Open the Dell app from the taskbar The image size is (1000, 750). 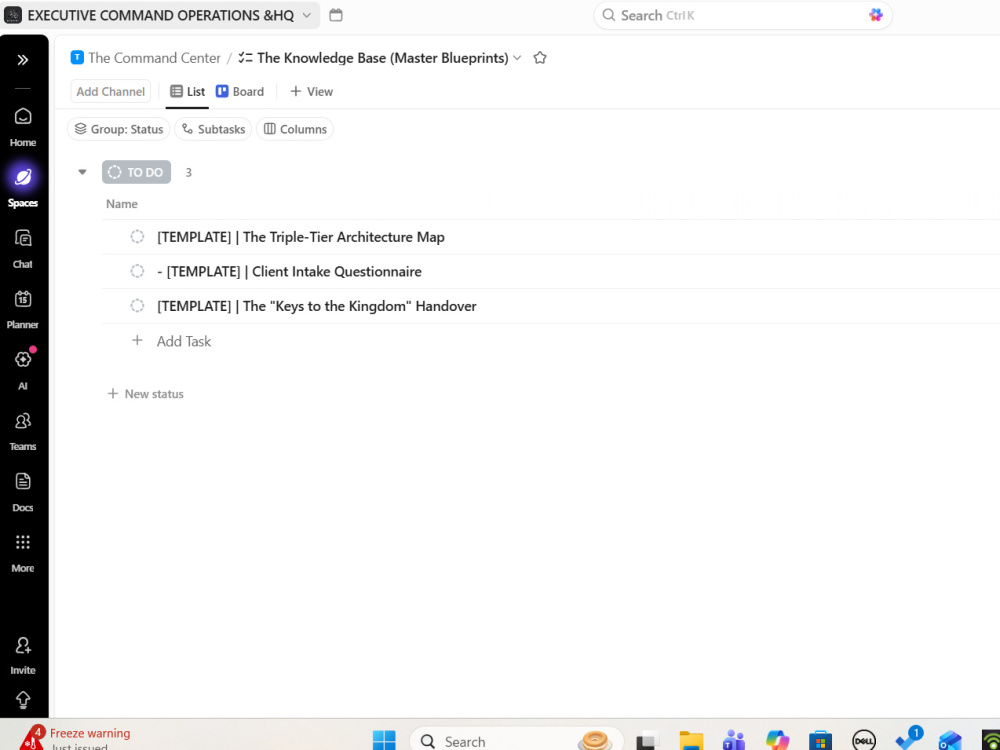(x=864, y=740)
